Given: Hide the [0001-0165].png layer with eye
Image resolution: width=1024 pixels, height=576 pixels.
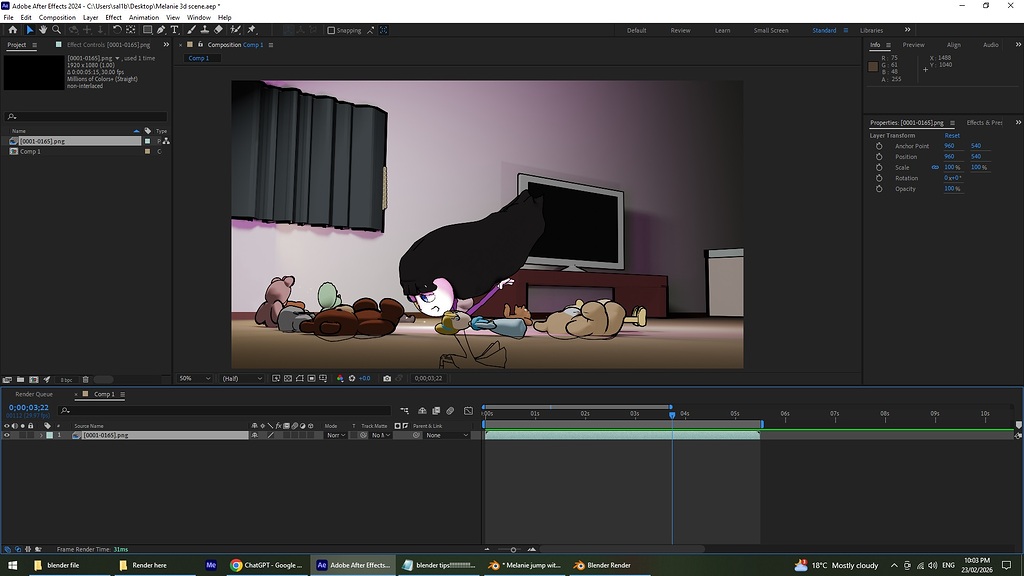Looking at the screenshot, I should [x=7, y=435].
